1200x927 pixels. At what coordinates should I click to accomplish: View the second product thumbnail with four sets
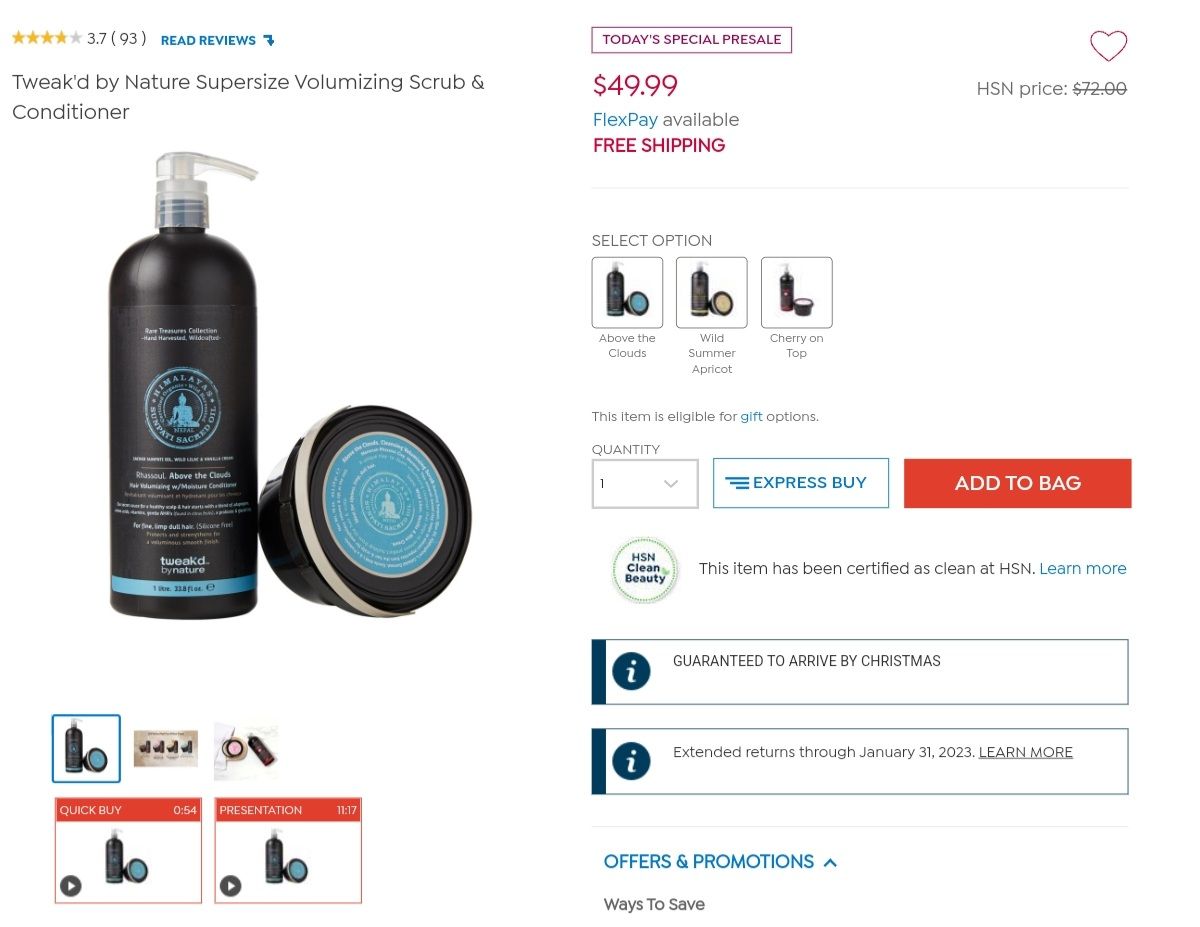(166, 748)
